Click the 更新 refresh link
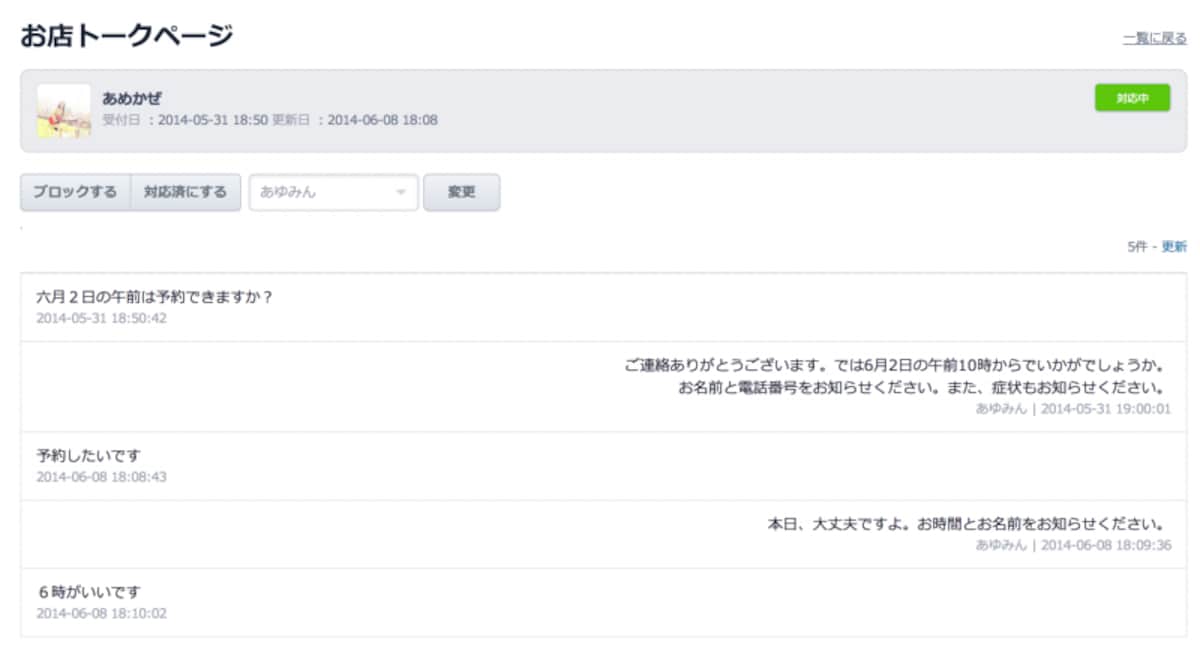Image resolution: width=1200 pixels, height=650 pixels. [x=1174, y=247]
